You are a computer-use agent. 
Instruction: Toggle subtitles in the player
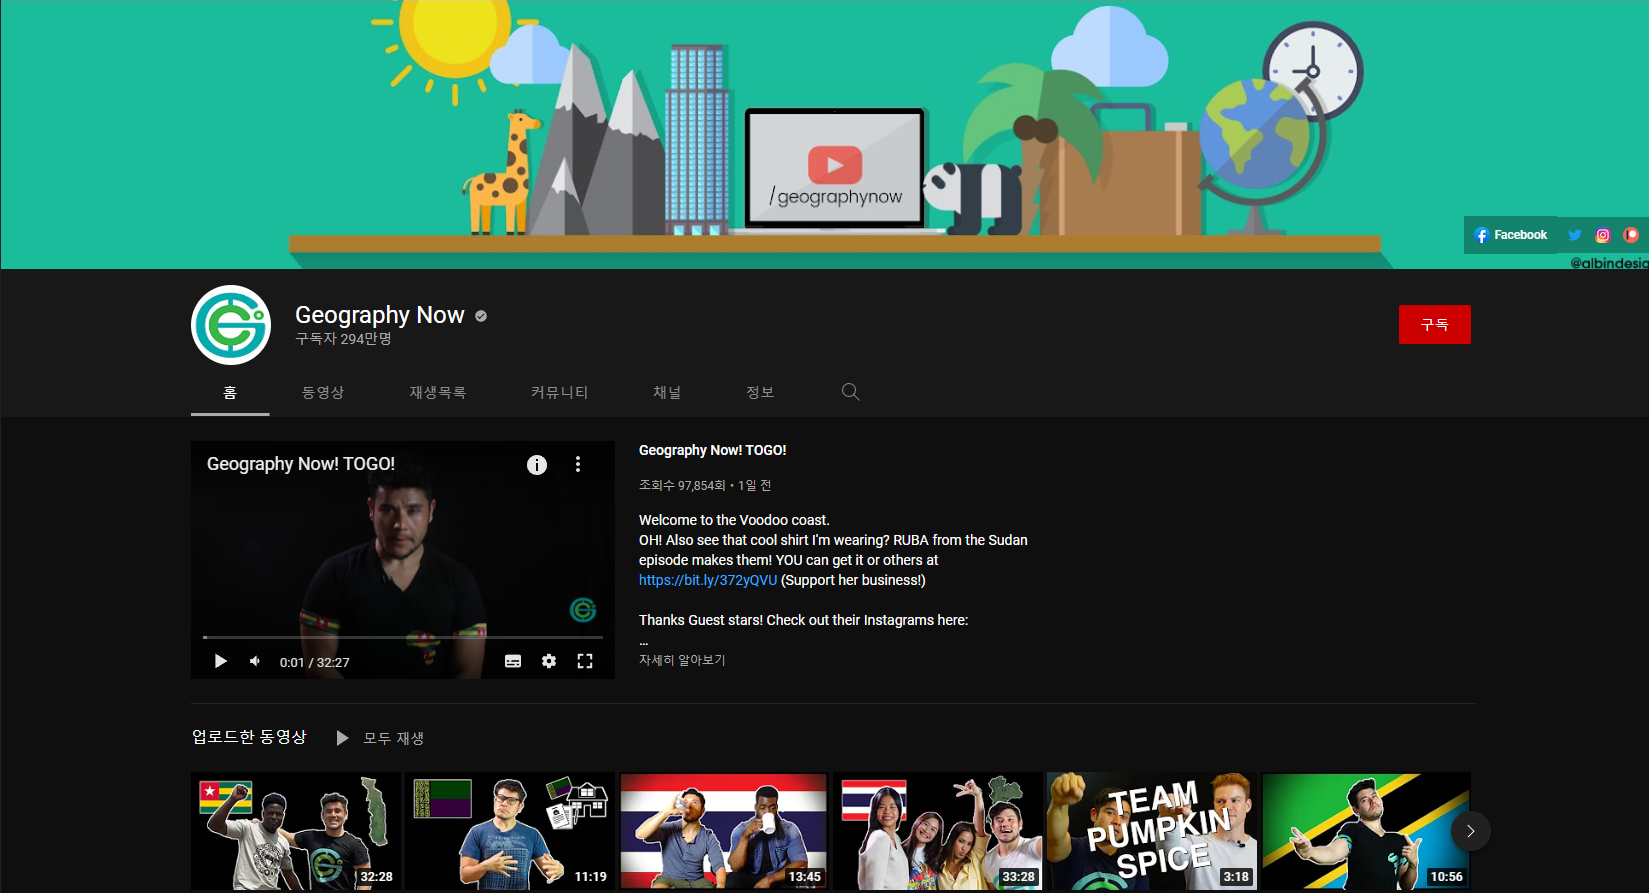coord(513,661)
